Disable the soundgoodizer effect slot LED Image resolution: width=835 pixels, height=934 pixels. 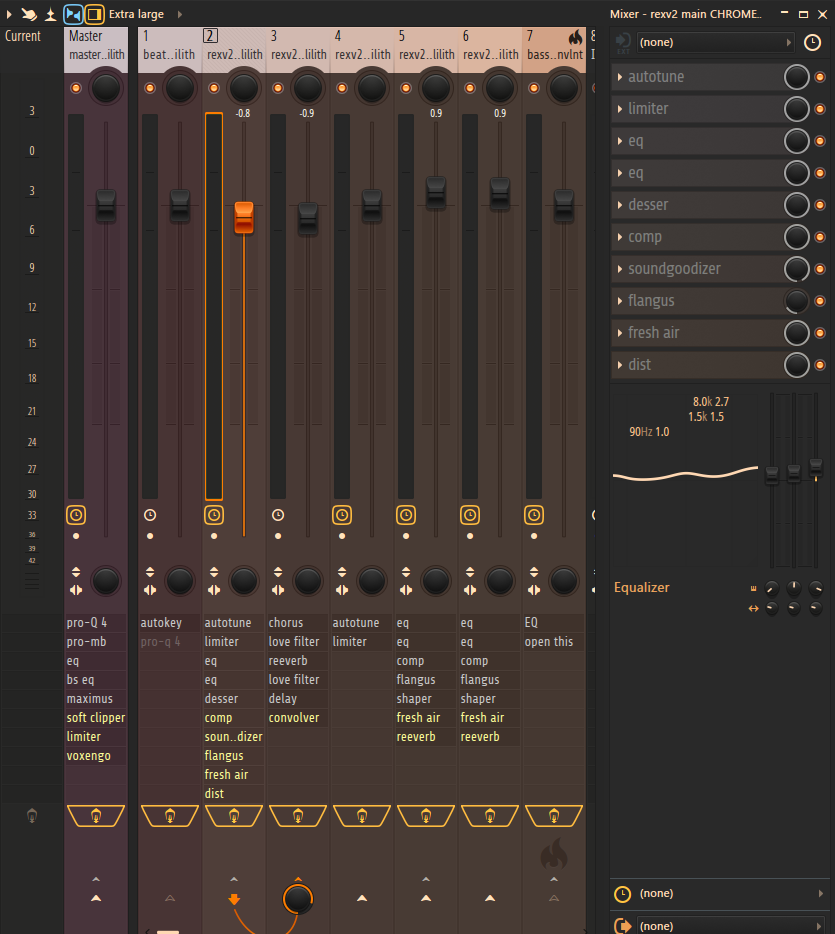(820, 269)
